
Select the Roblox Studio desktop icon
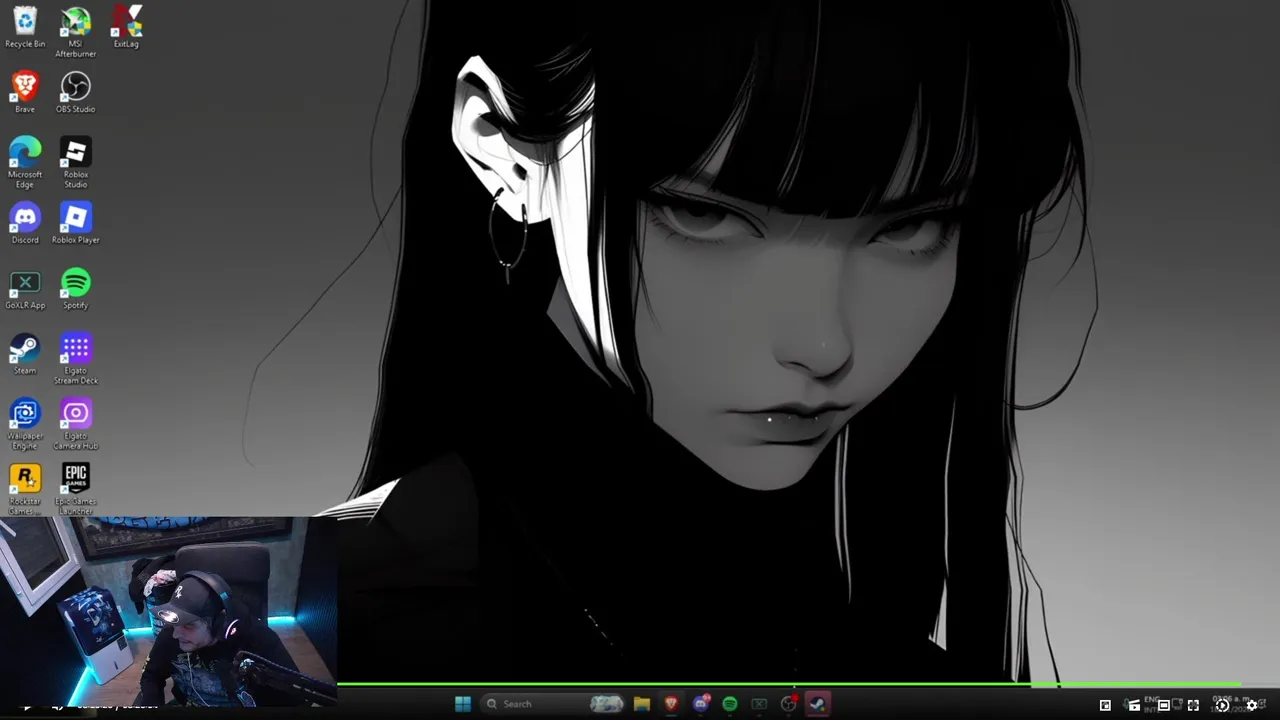tap(75, 163)
